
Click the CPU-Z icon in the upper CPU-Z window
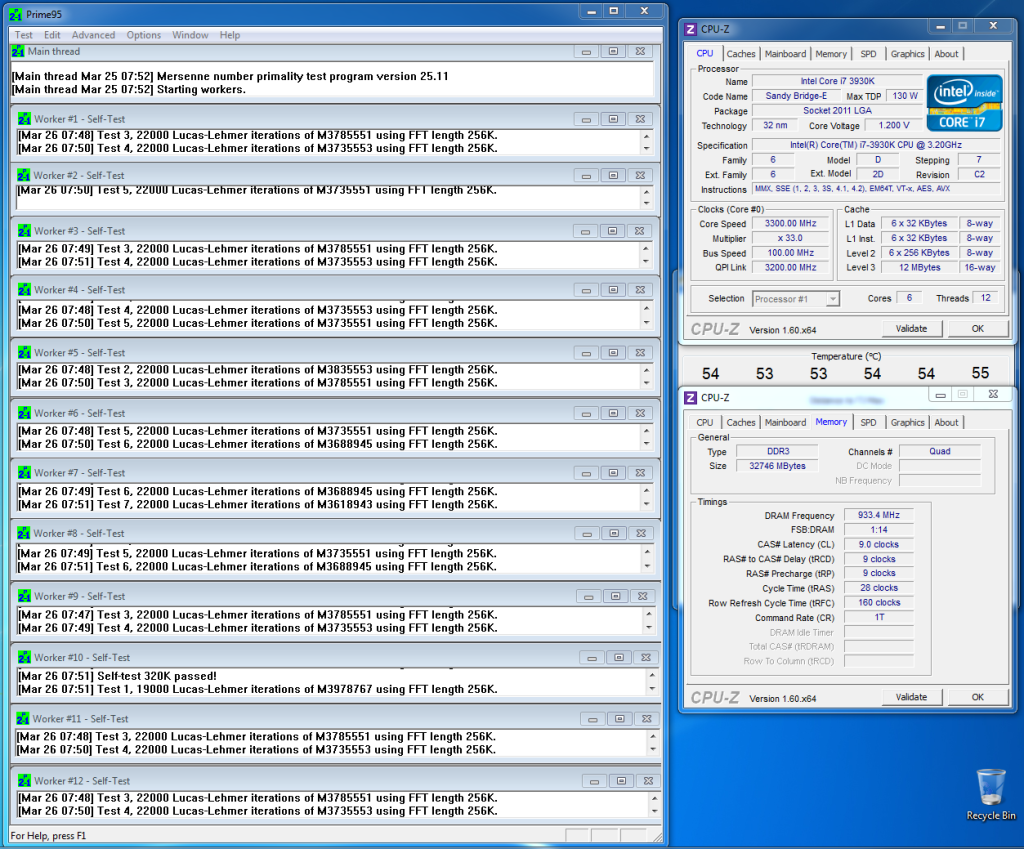[x=690, y=29]
